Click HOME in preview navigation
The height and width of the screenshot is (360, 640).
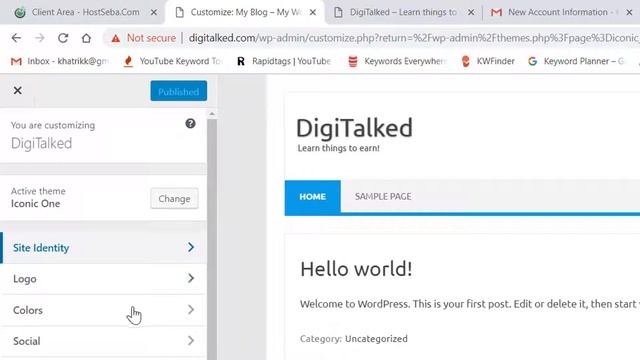click(313, 197)
